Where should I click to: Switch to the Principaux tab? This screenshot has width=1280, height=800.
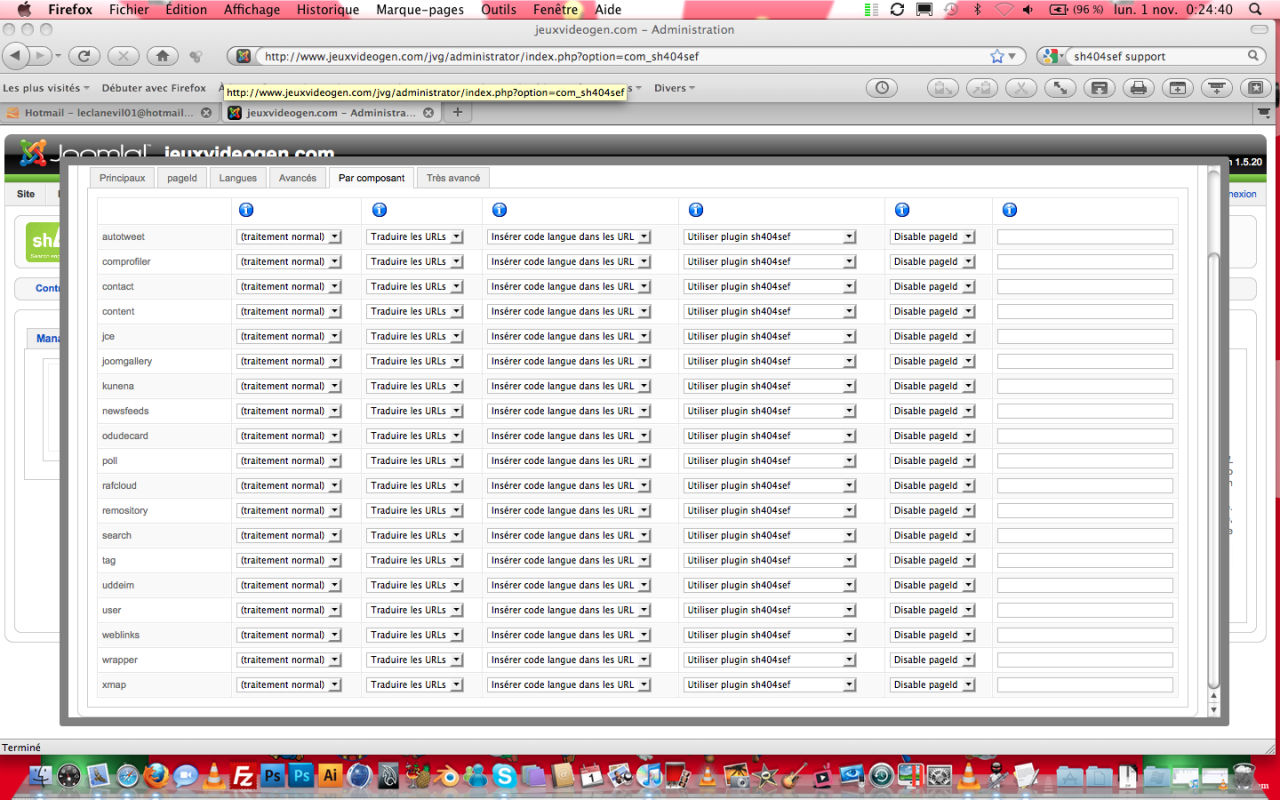click(122, 178)
